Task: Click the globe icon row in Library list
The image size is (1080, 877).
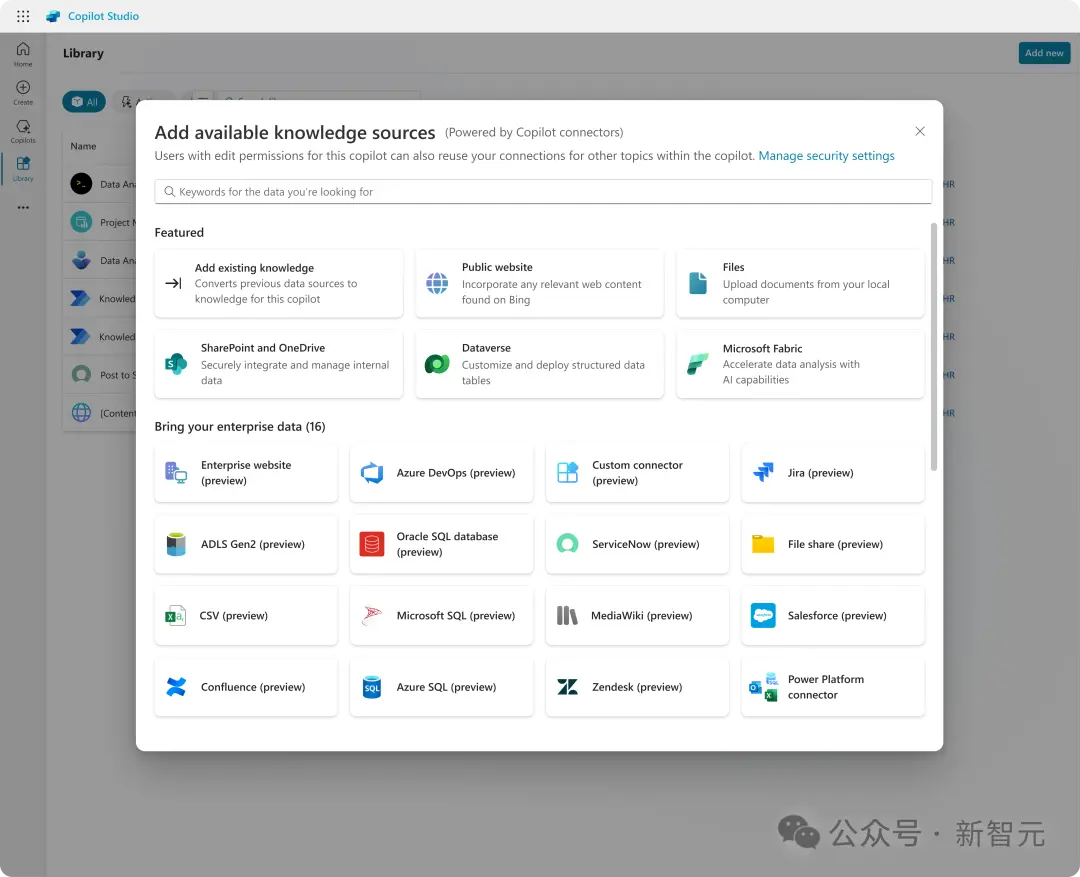Action: coord(81,413)
